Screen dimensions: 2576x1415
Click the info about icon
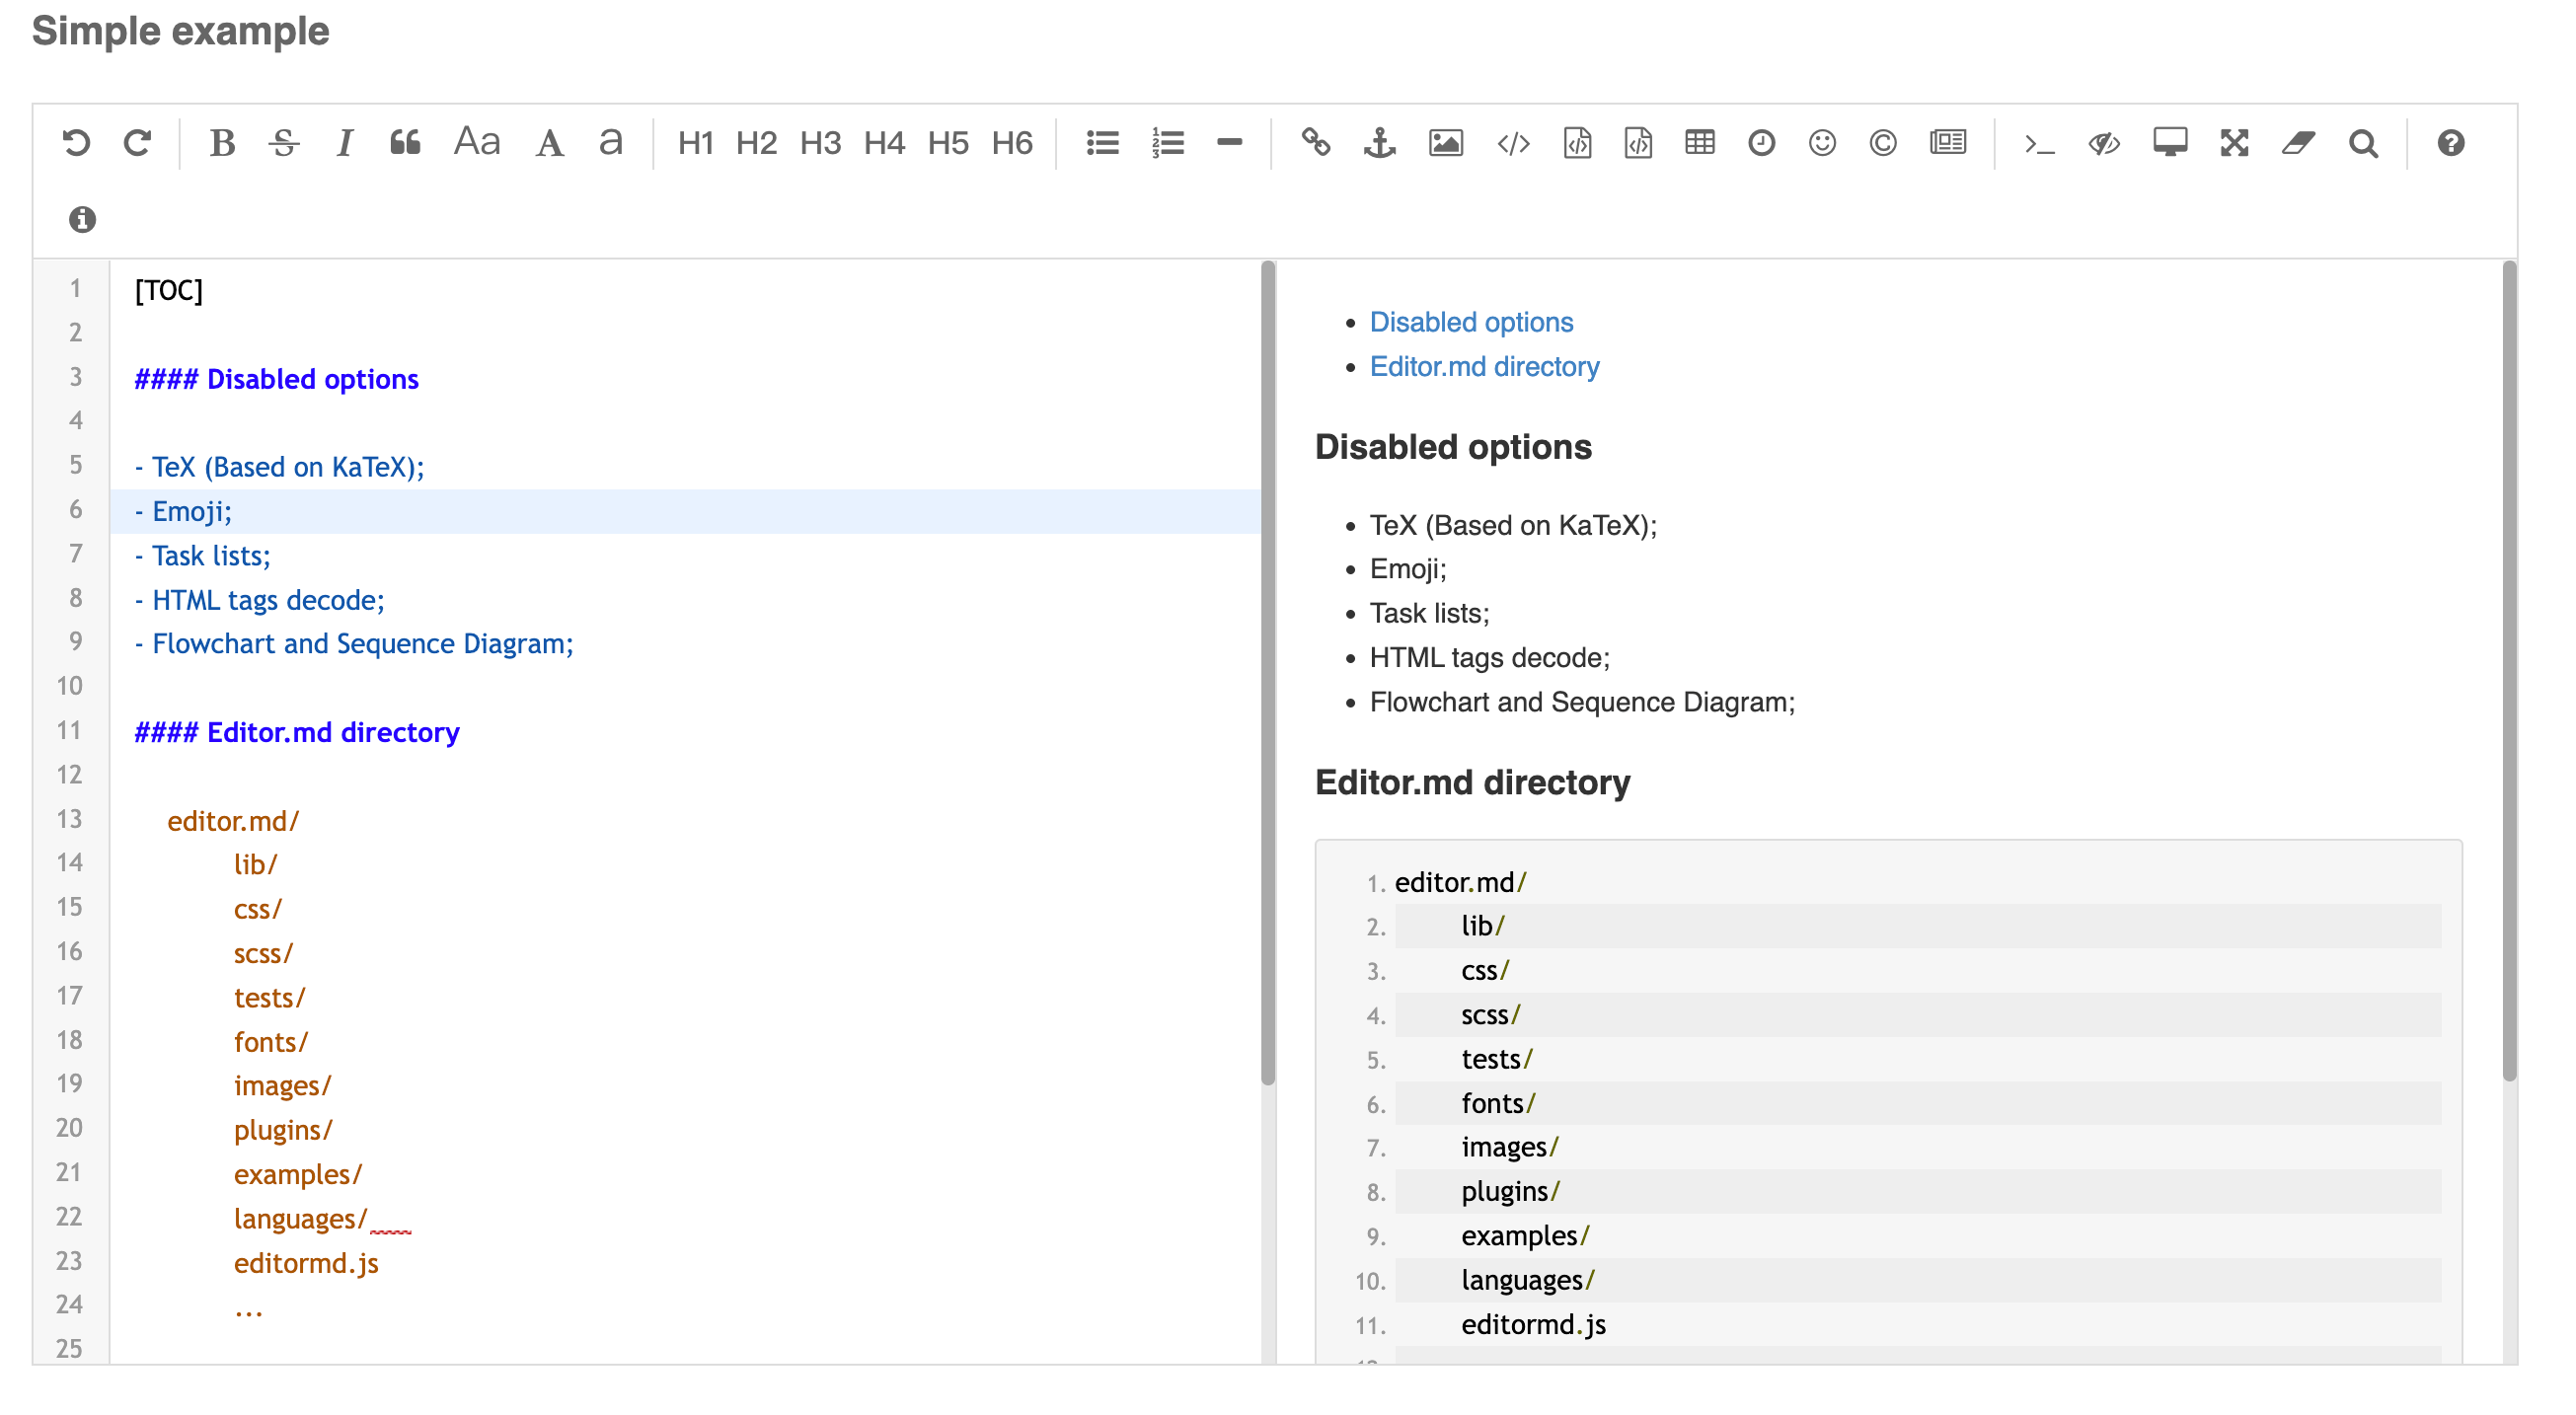click(82, 219)
